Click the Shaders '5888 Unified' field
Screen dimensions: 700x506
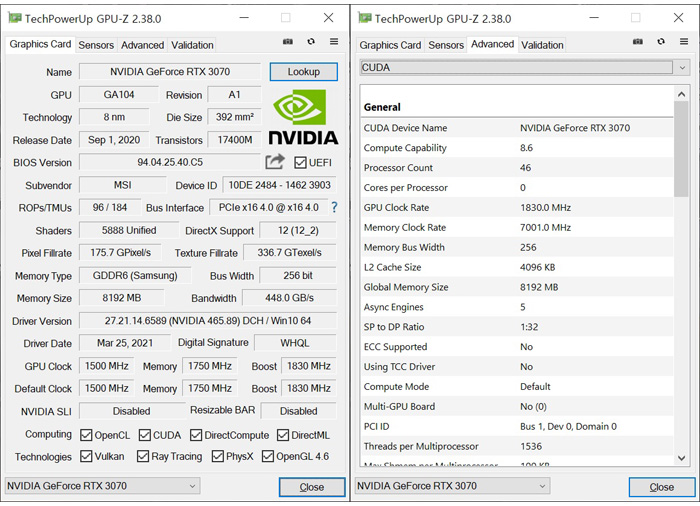[x=129, y=230]
